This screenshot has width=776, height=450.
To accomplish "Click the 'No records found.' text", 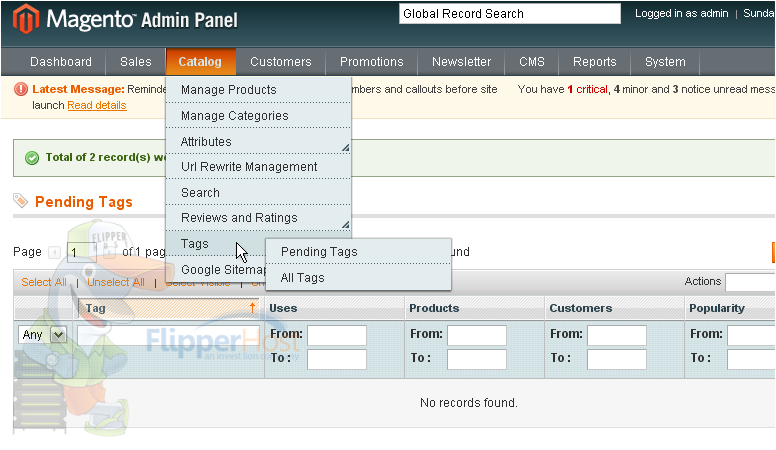I will pos(469,402).
